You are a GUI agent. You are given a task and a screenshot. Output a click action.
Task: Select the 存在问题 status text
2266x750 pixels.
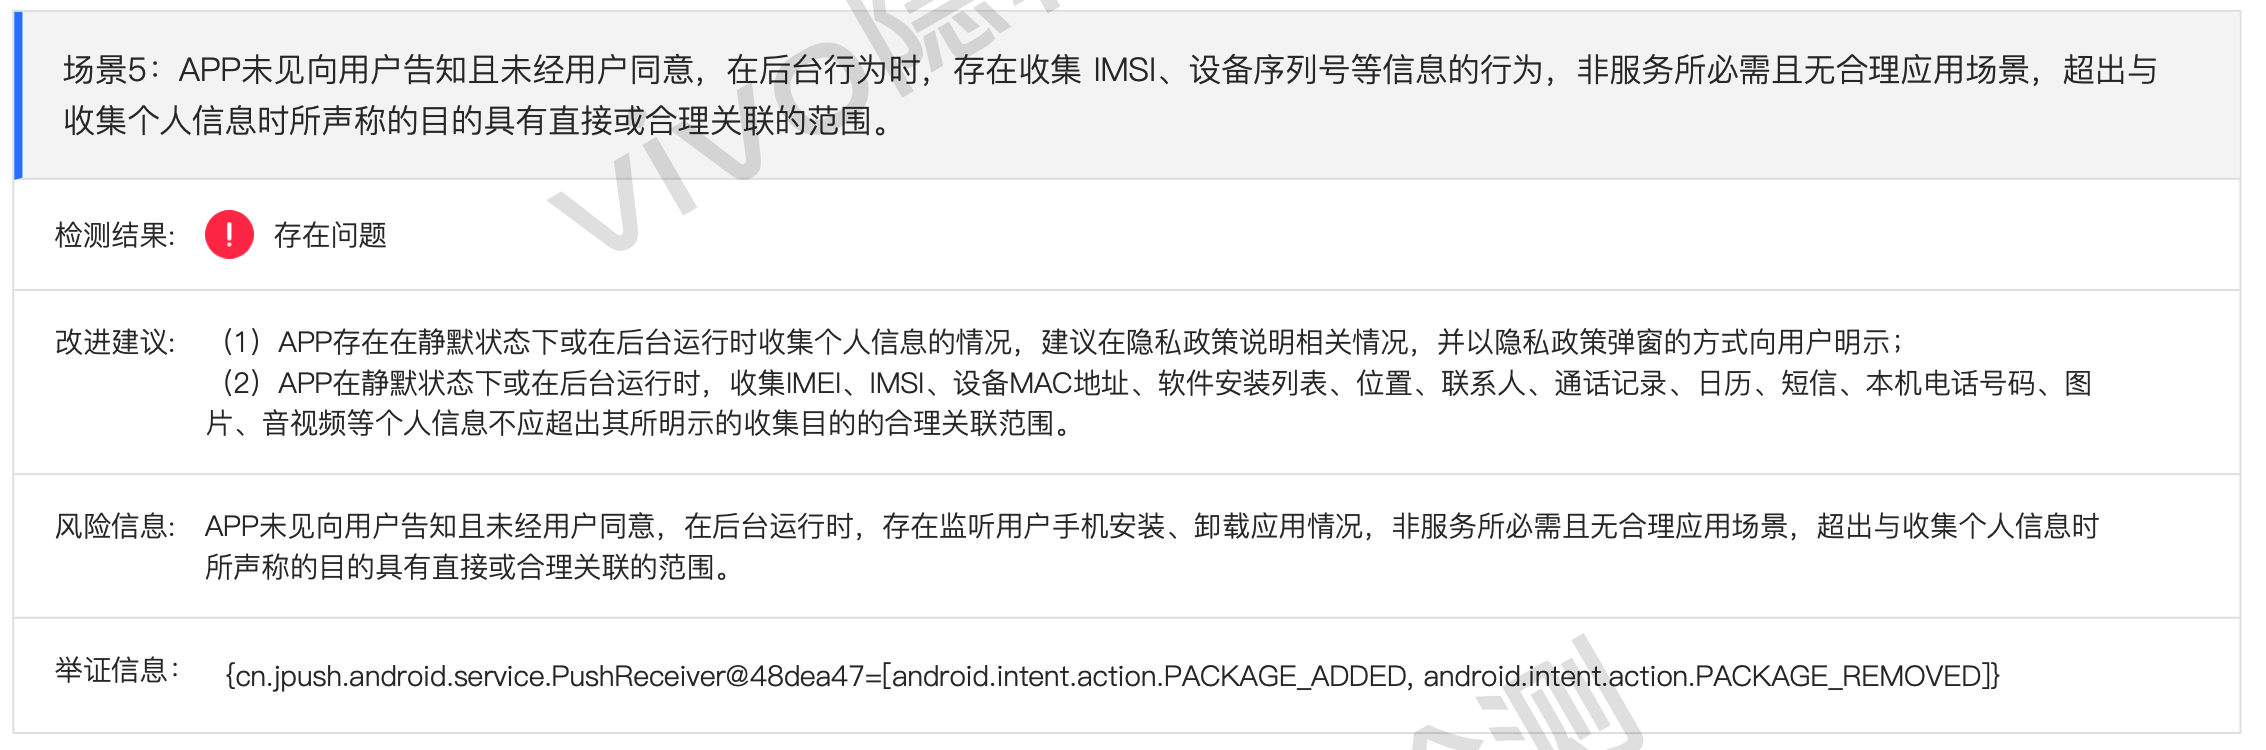[x=330, y=236]
